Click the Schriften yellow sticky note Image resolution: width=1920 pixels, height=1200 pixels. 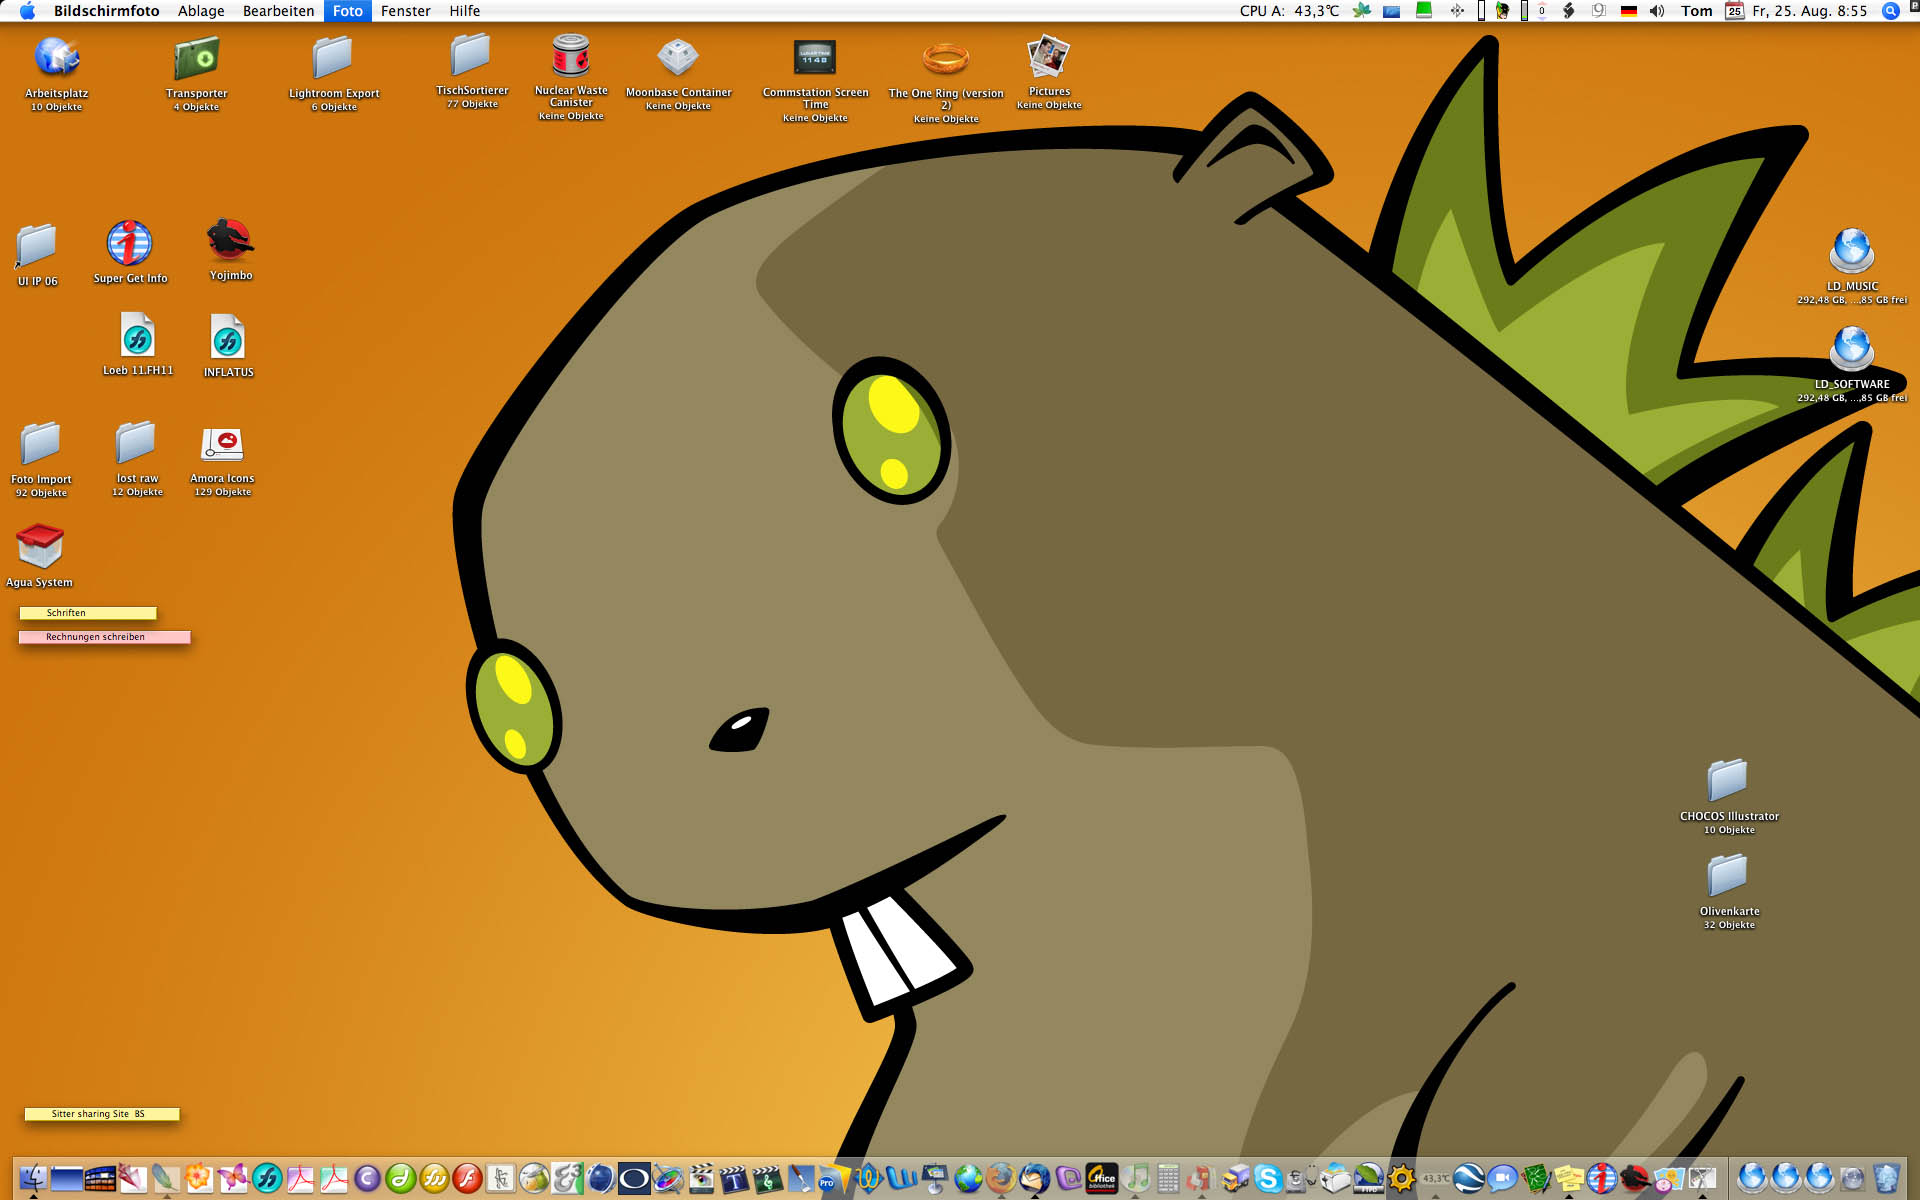88,613
